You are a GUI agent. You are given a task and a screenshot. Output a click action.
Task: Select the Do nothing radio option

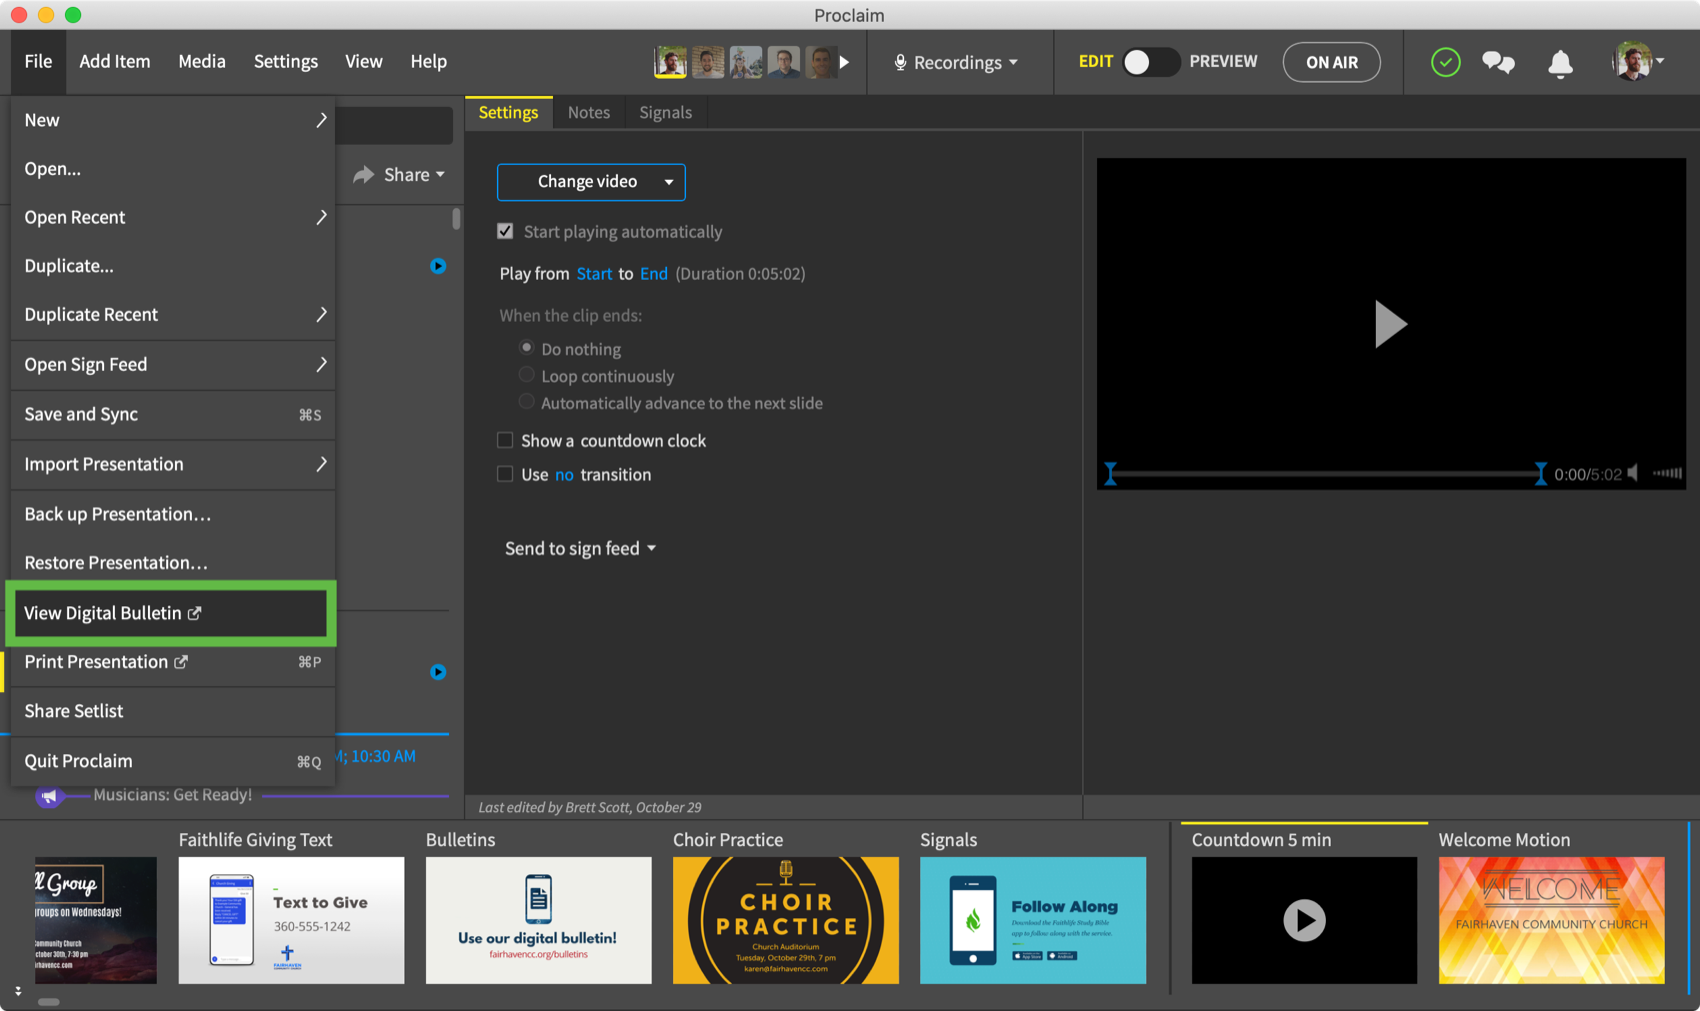pos(526,347)
